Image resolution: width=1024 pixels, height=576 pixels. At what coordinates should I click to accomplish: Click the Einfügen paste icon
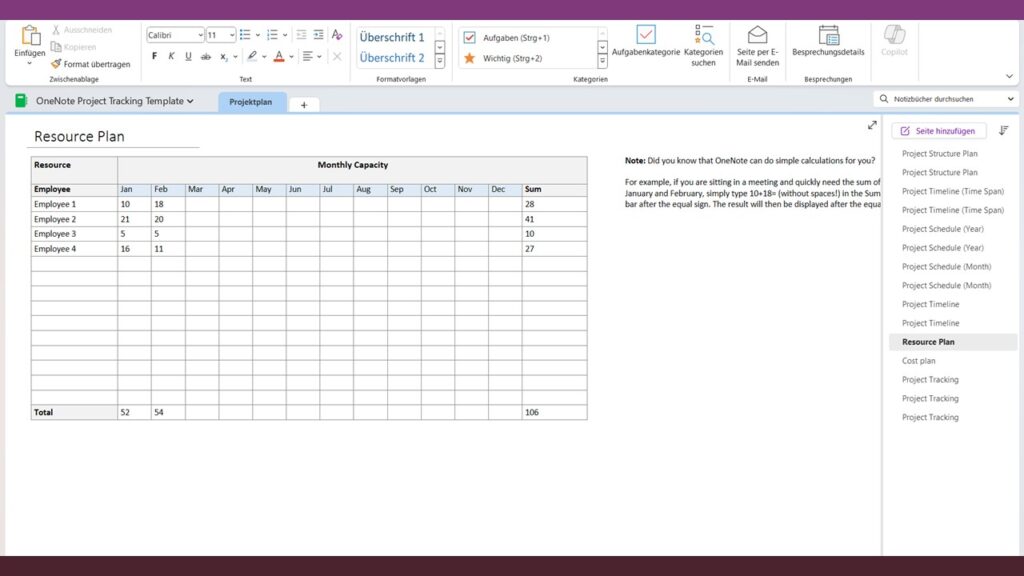click(29, 35)
